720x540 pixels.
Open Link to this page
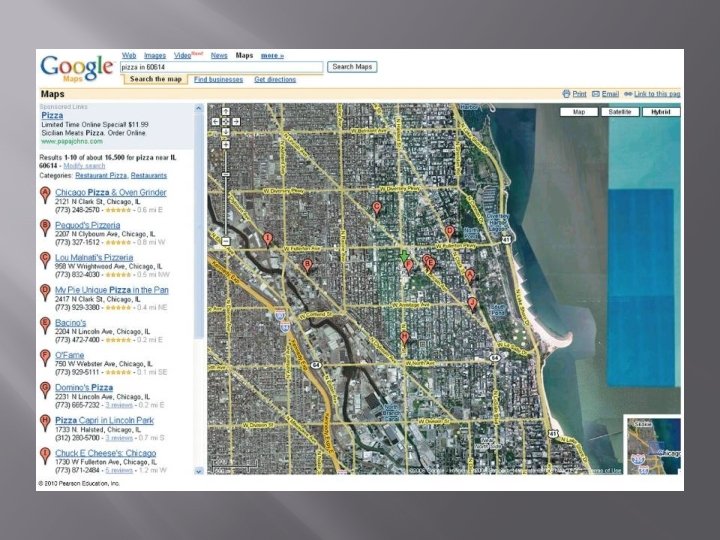pos(657,94)
